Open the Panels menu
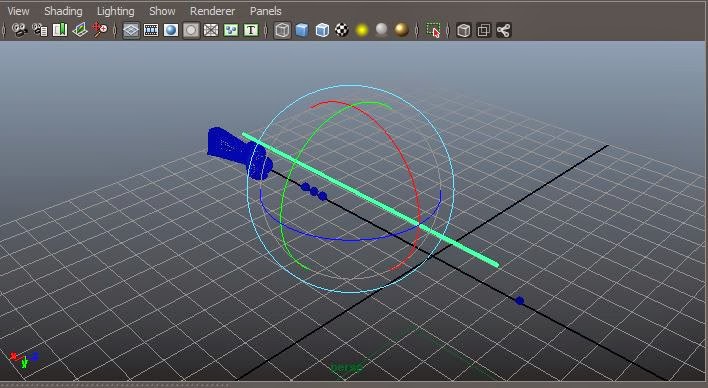708x388 pixels. tap(266, 11)
